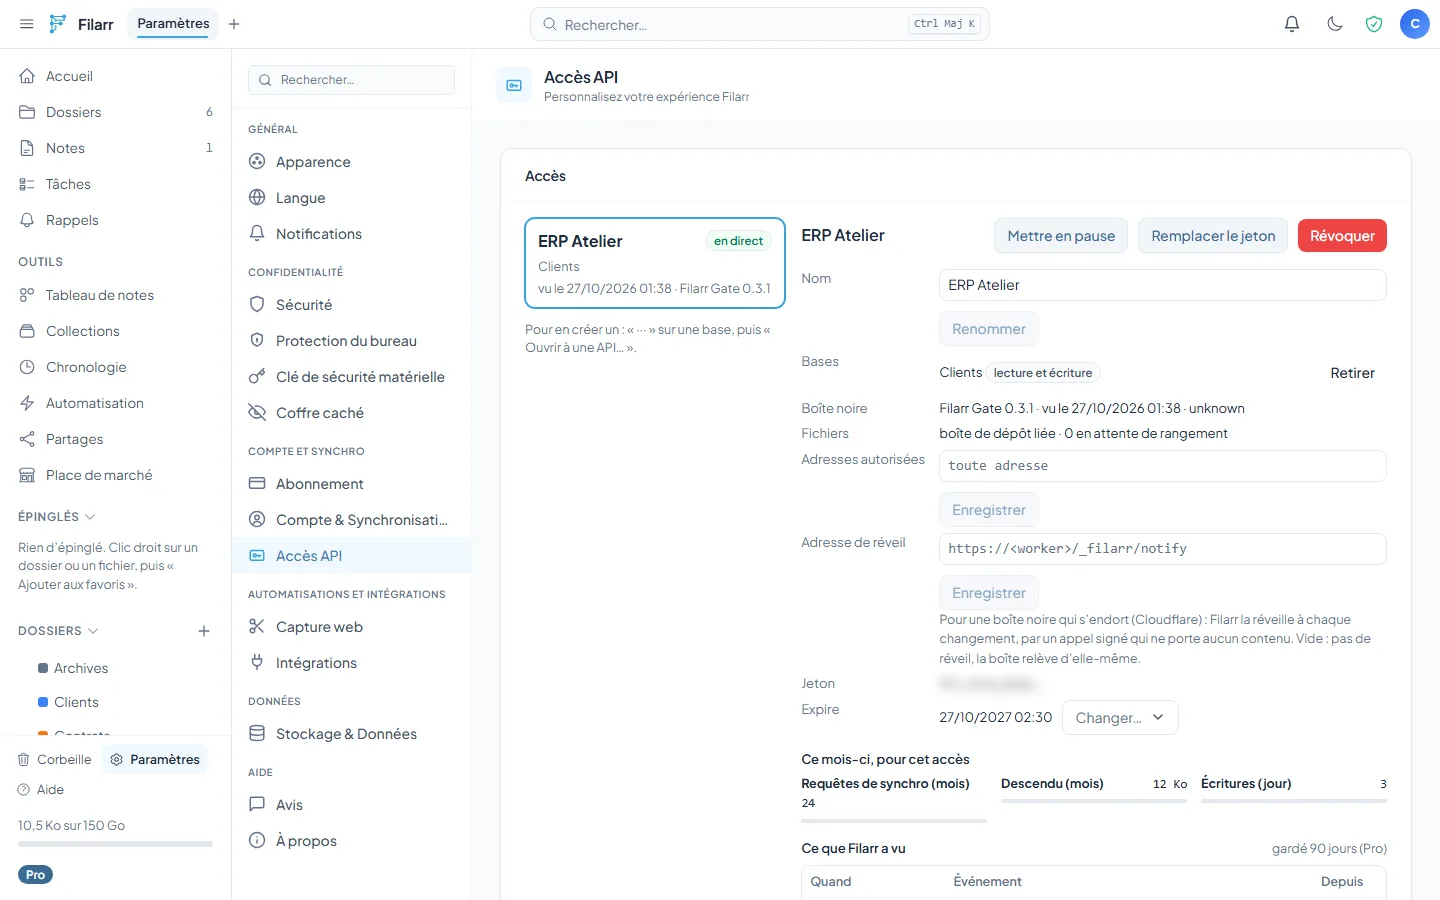1440x900 pixels.
Task: Open the notifications bell icon
Action: [x=1292, y=24]
